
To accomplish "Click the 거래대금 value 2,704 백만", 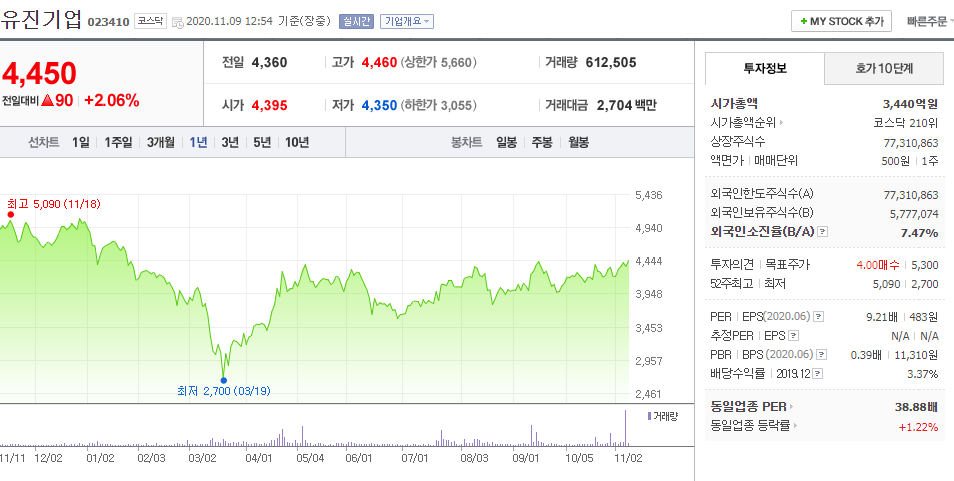I will pyautogui.click(x=627, y=105).
